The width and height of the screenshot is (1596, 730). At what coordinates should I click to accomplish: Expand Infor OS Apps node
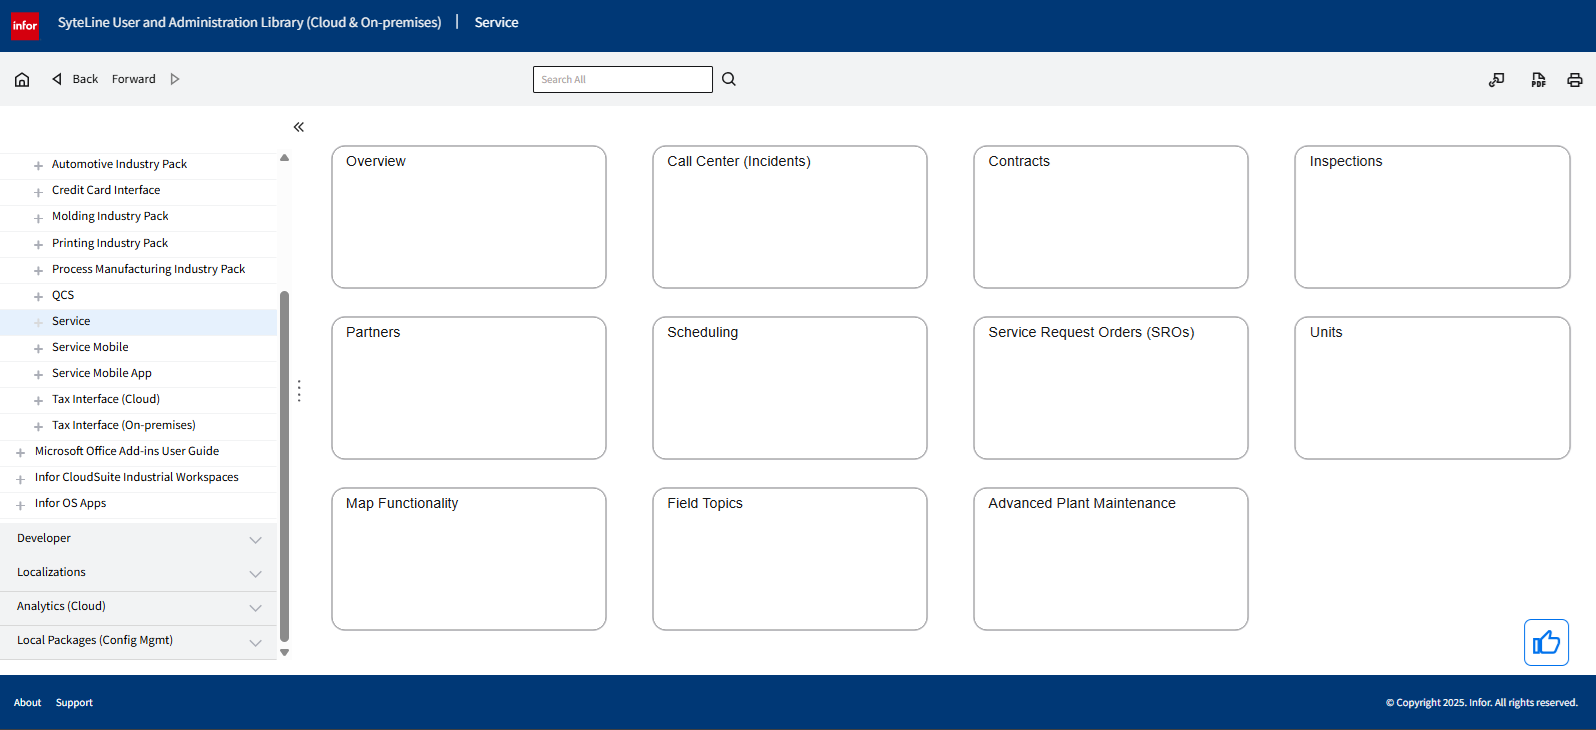[x=20, y=506]
